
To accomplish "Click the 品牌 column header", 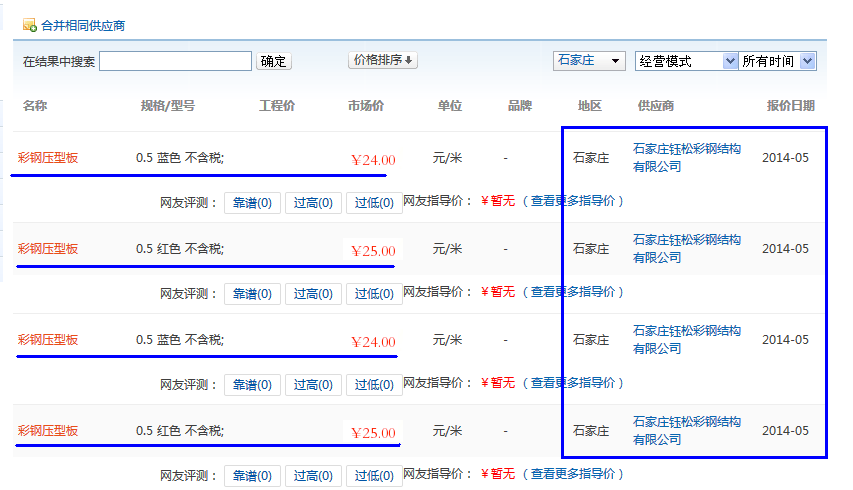I will [520, 106].
